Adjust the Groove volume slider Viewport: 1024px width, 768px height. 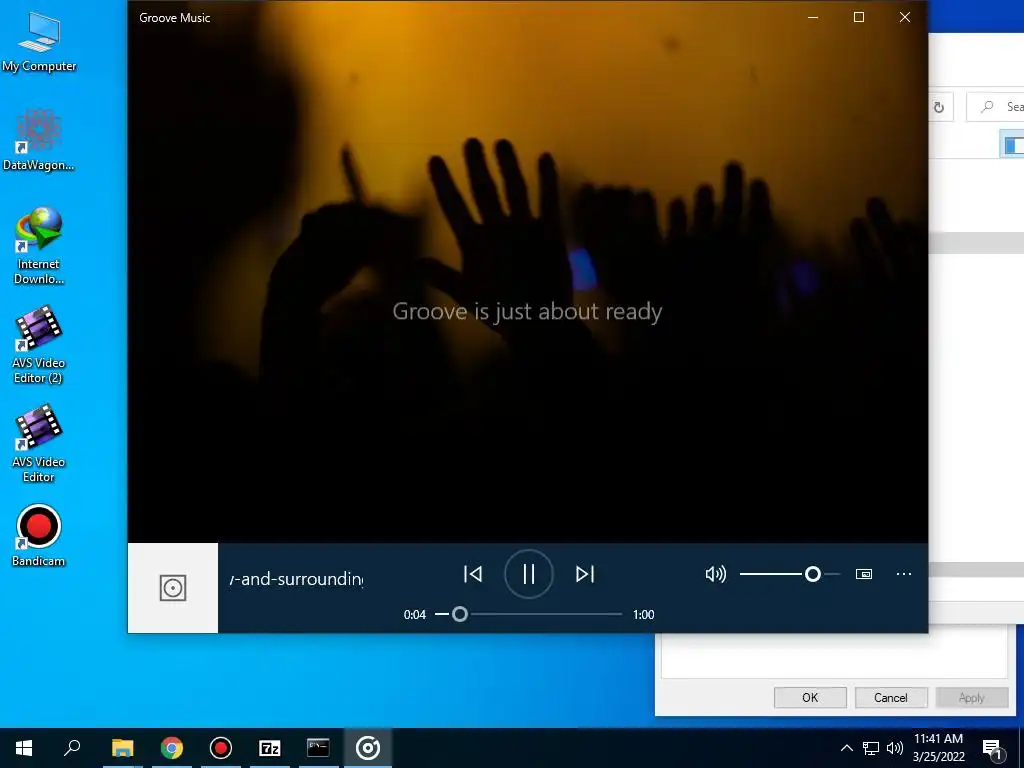[x=790, y=574]
